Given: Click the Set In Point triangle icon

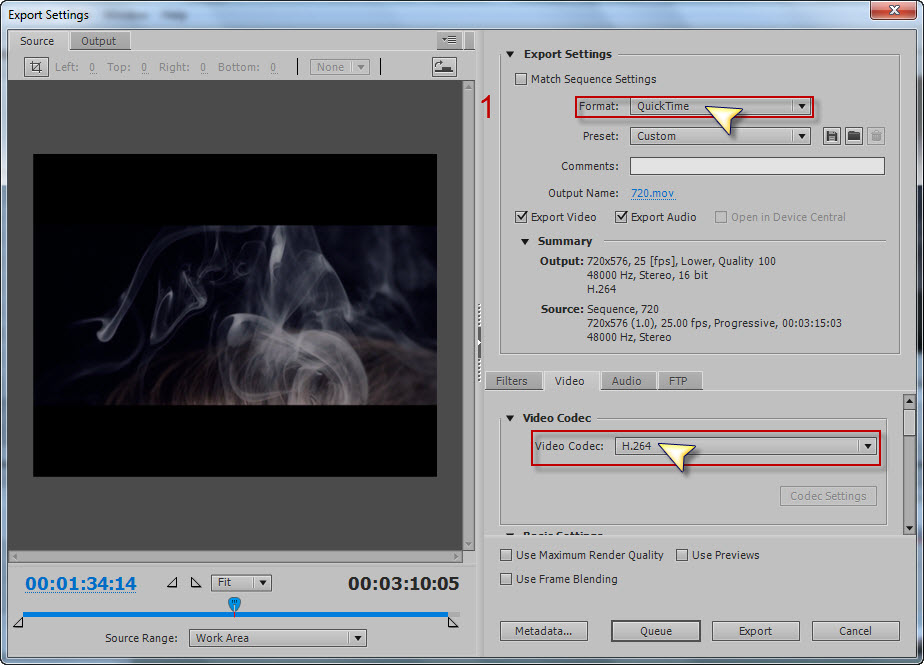Looking at the screenshot, I should 172,582.
